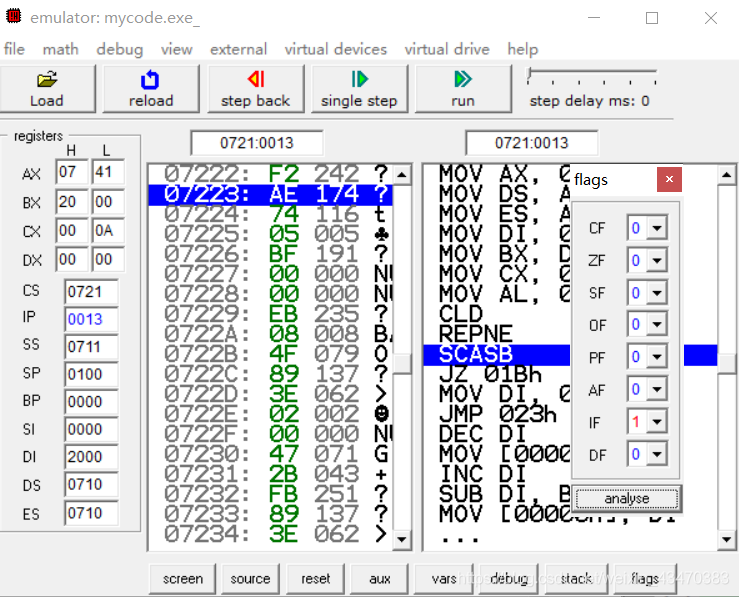Click the stack button
The height and width of the screenshot is (597, 739).
pos(576,579)
